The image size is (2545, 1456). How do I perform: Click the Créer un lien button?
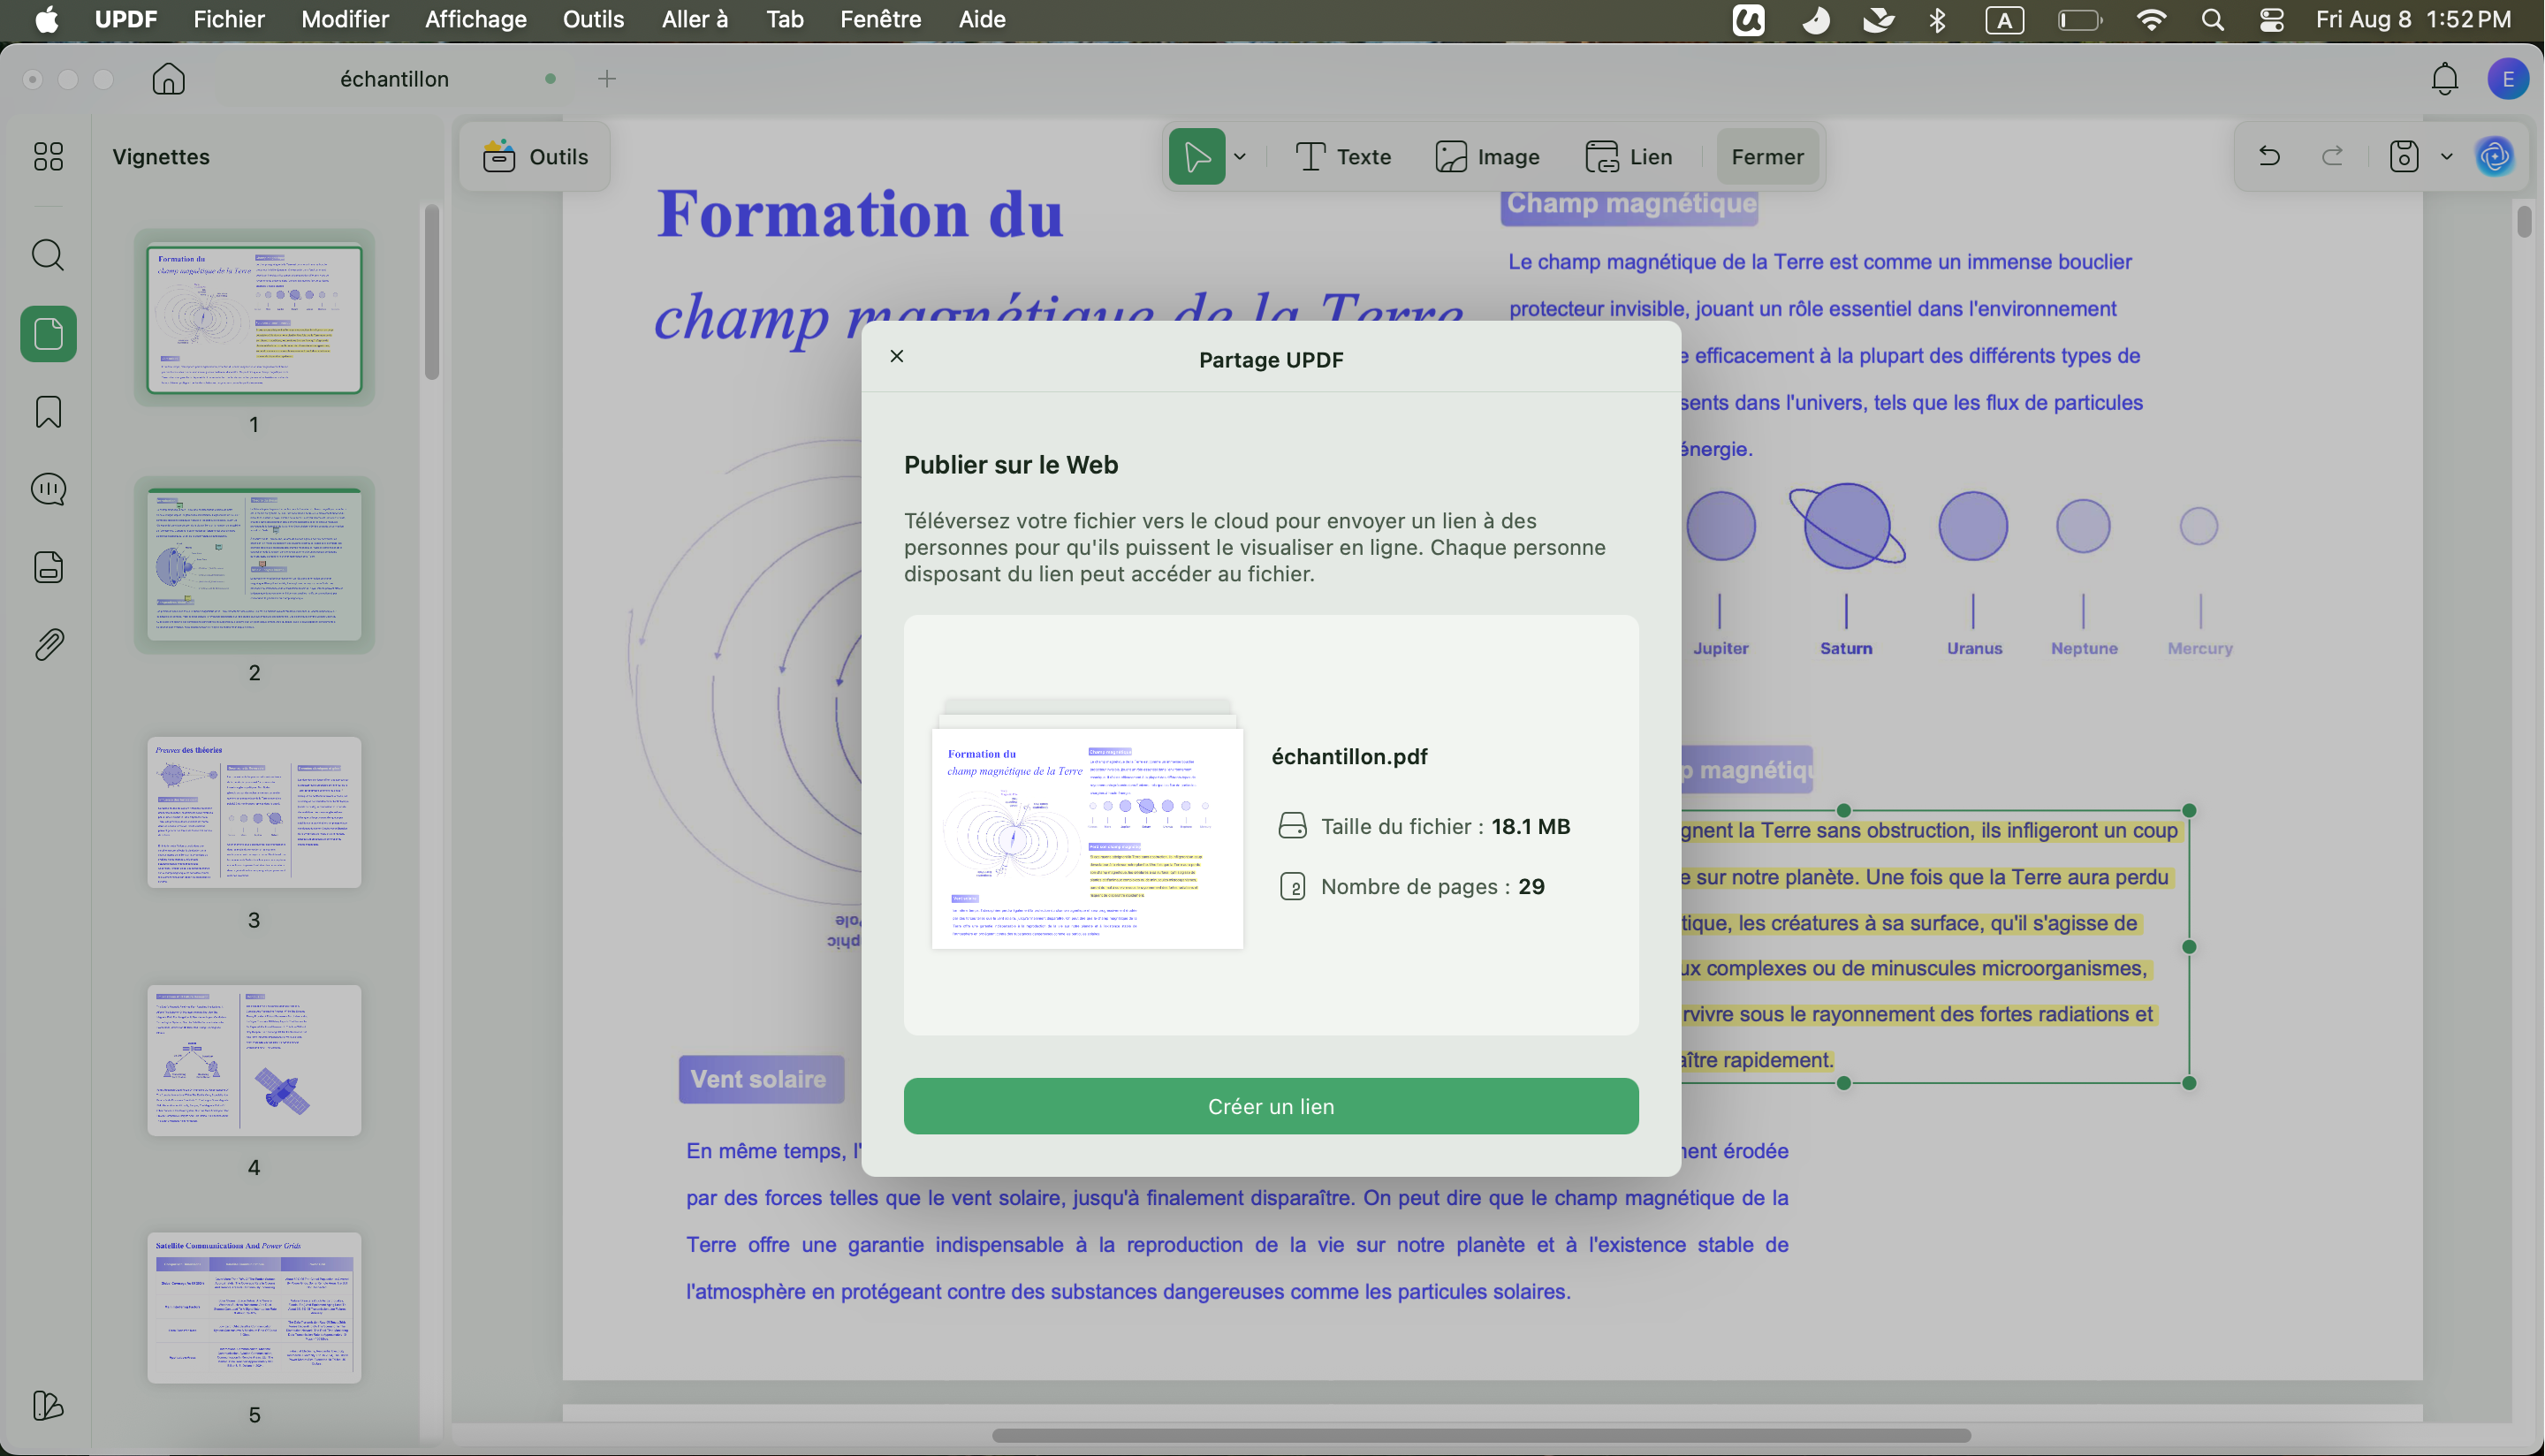pyautogui.click(x=1271, y=1106)
